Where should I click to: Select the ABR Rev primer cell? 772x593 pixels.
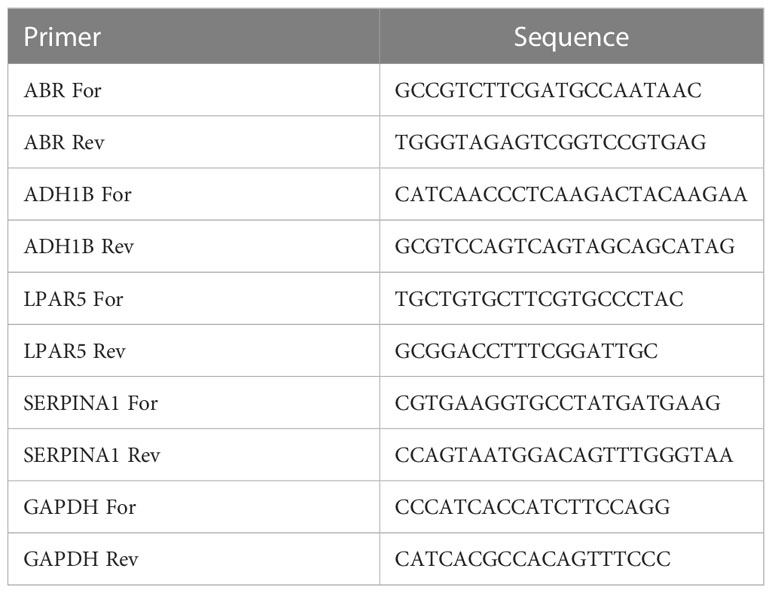(x=193, y=142)
